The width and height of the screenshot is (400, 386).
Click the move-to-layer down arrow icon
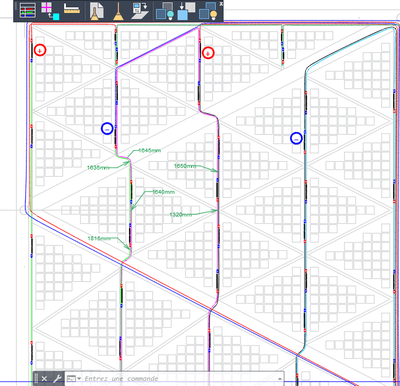tap(186, 11)
